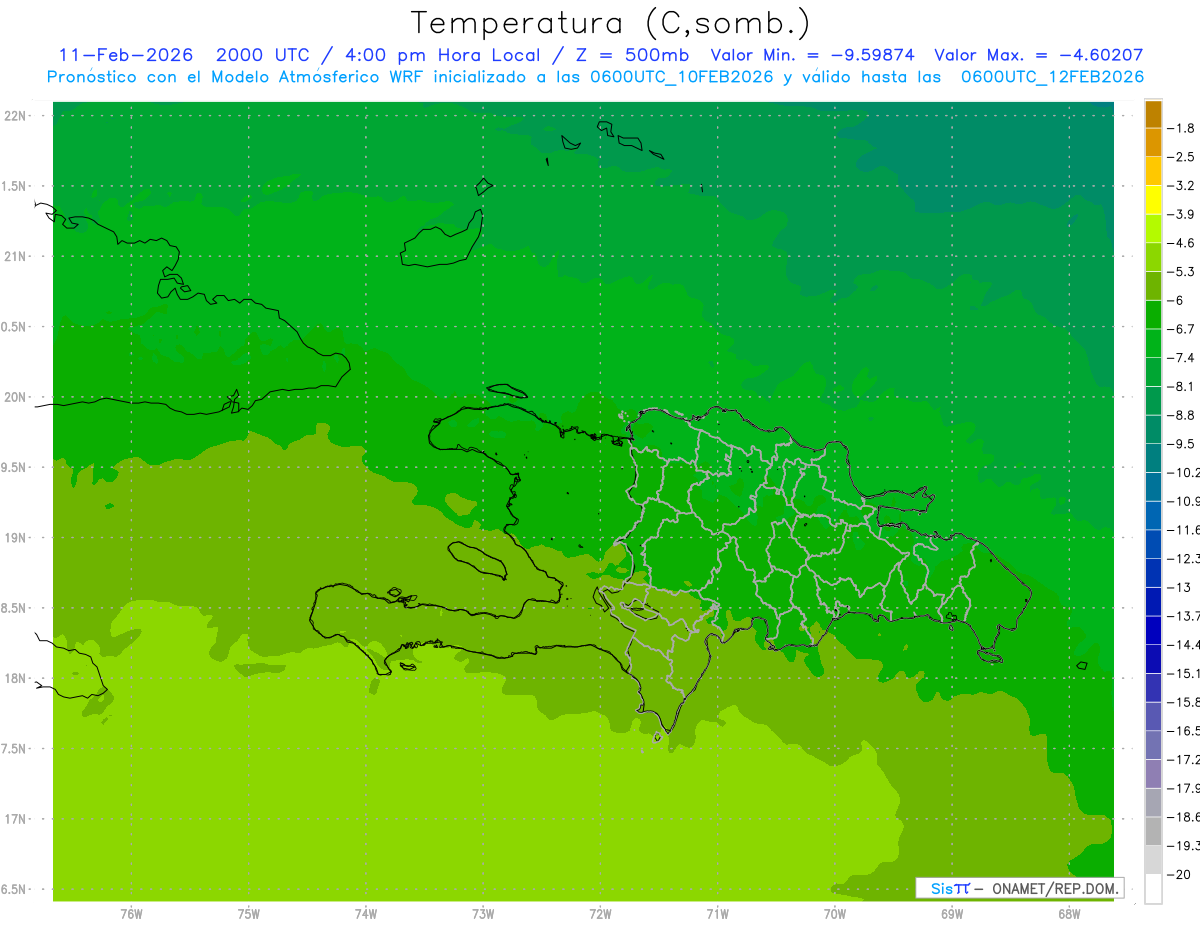
Task: Click the '69W' longitude axis label
Action: [952, 914]
